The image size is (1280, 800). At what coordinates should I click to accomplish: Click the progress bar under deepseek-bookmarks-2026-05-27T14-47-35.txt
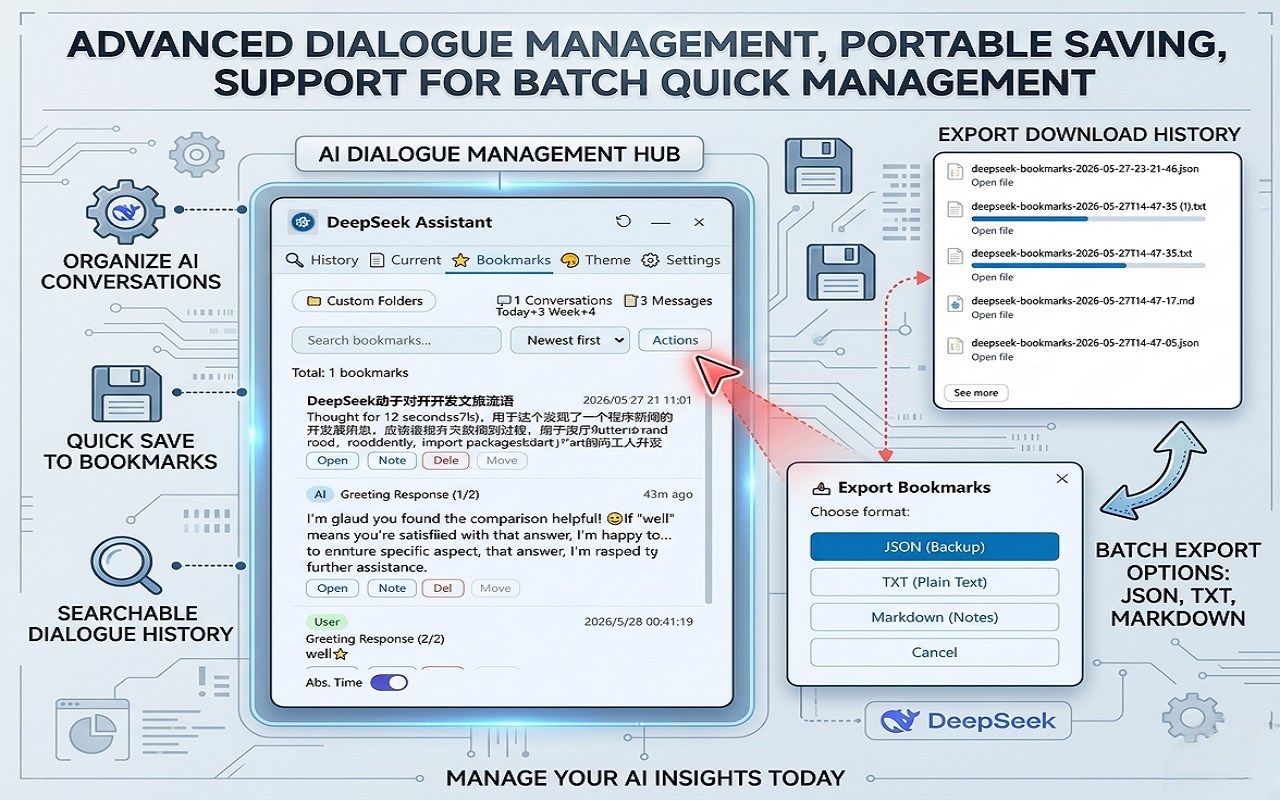[1088, 265]
